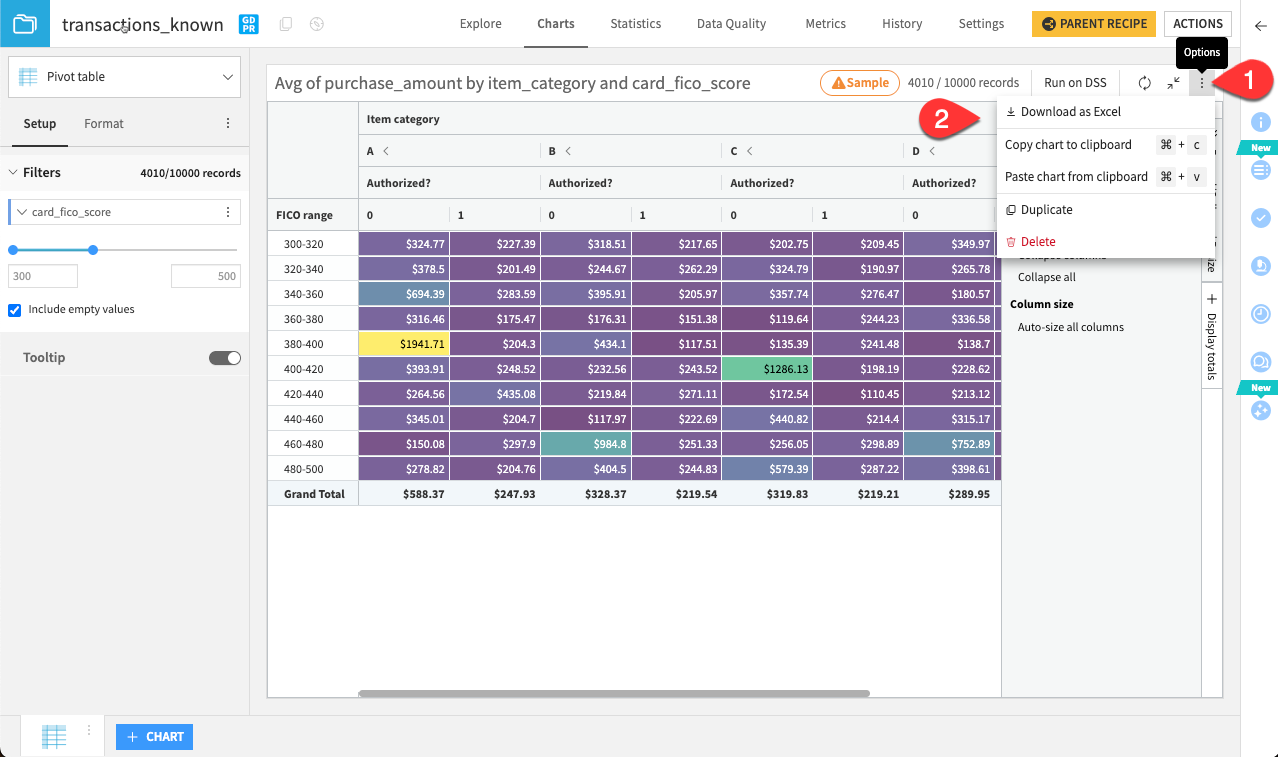The width and height of the screenshot is (1279, 757).
Task: Click the orange Sample warning badge
Action: [860, 83]
